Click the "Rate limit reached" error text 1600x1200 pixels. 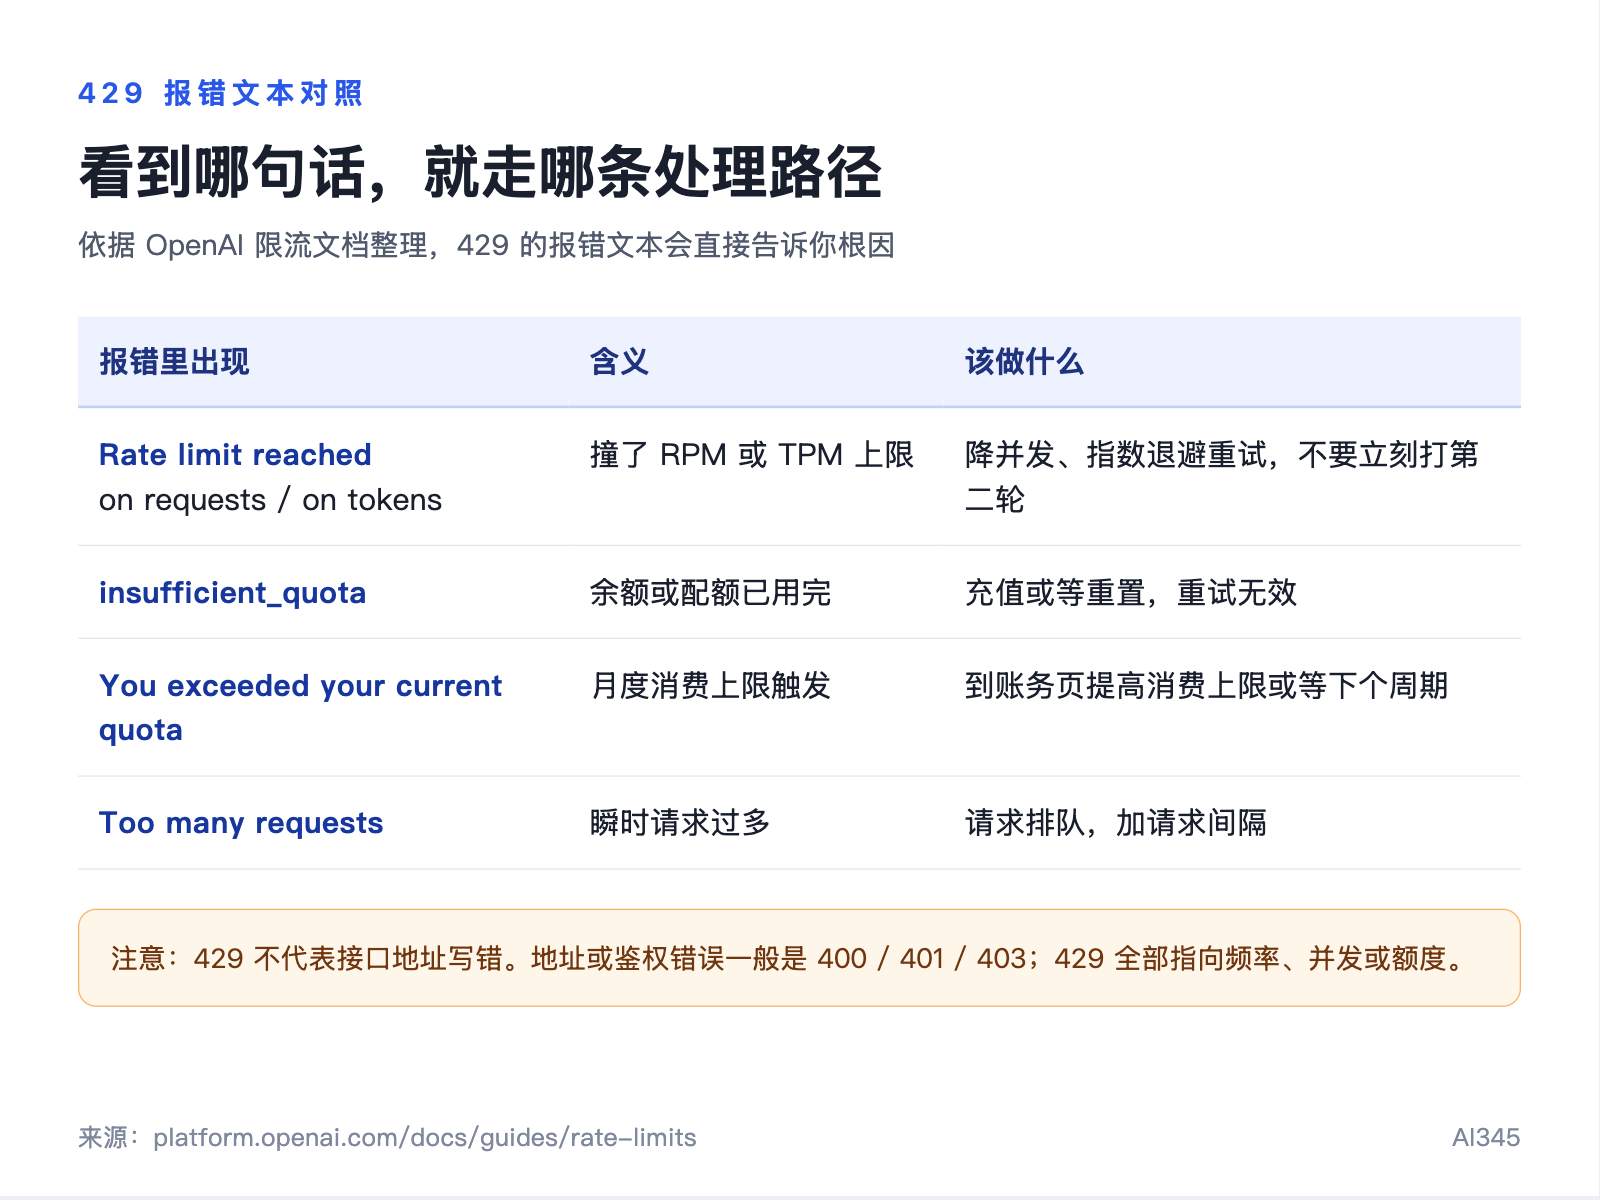(x=235, y=455)
